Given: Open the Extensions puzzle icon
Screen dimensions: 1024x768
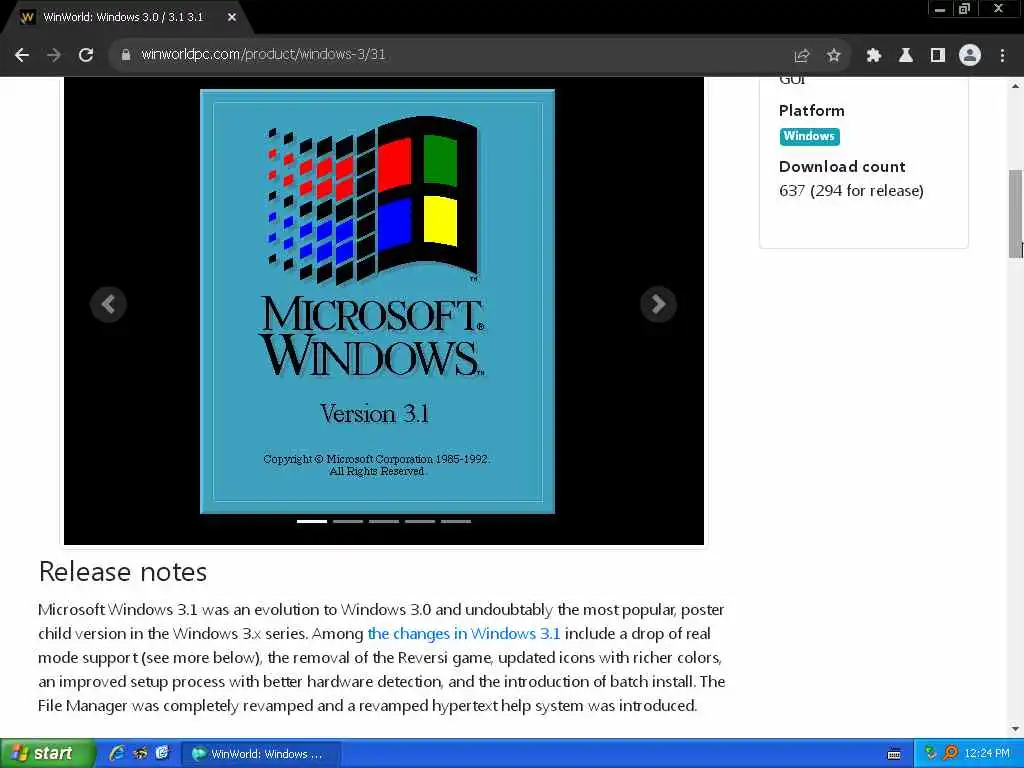Looking at the screenshot, I should point(874,56).
